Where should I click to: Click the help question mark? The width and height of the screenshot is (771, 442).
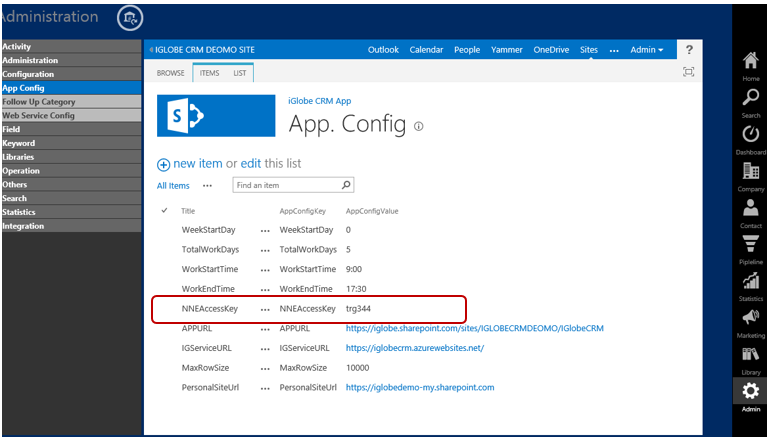click(689, 50)
